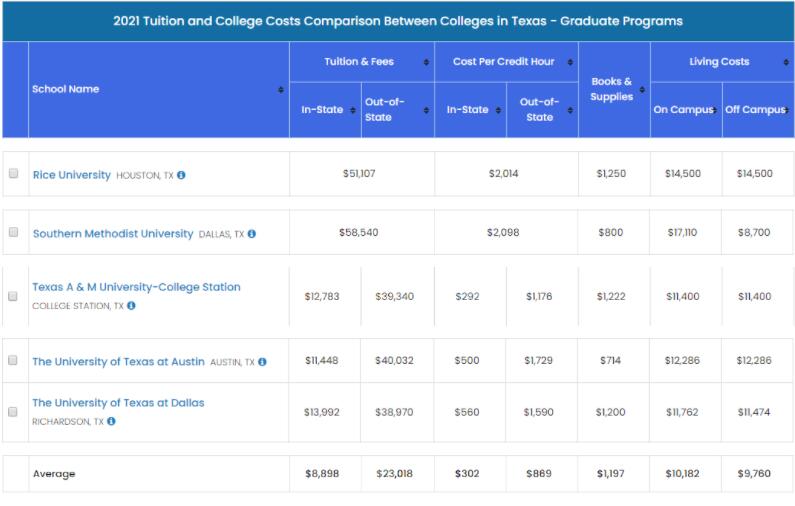Click info icon beside Austin, TX

[262, 362]
